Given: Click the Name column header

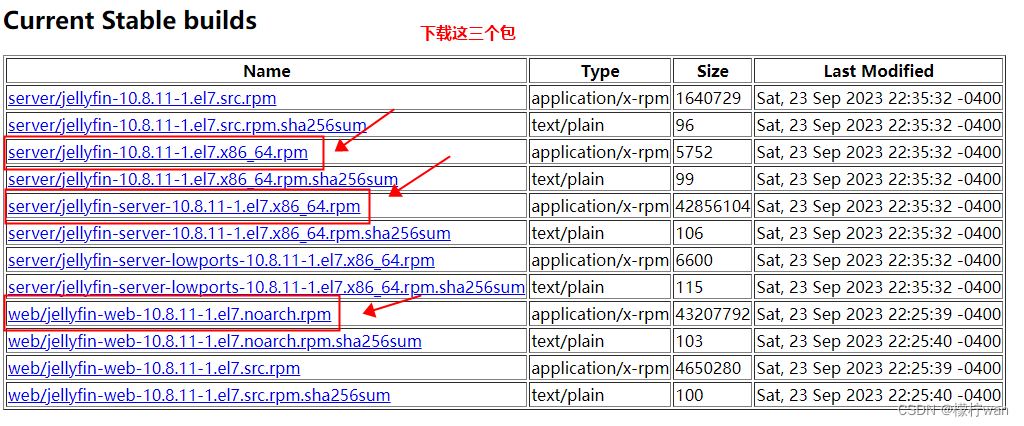Looking at the screenshot, I should 266,71.
